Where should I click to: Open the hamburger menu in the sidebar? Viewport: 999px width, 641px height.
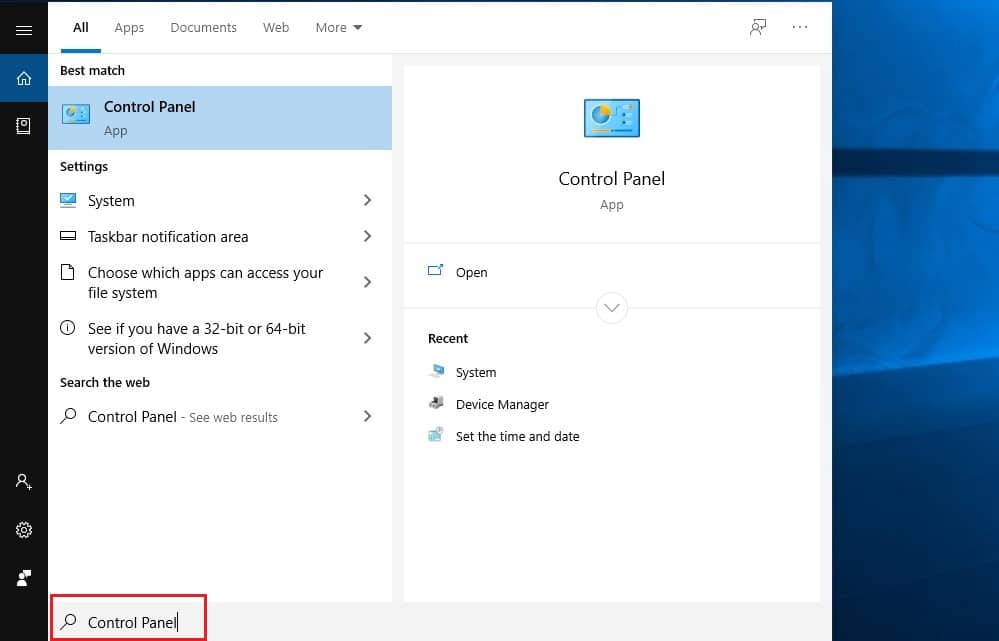pos(24,30)
